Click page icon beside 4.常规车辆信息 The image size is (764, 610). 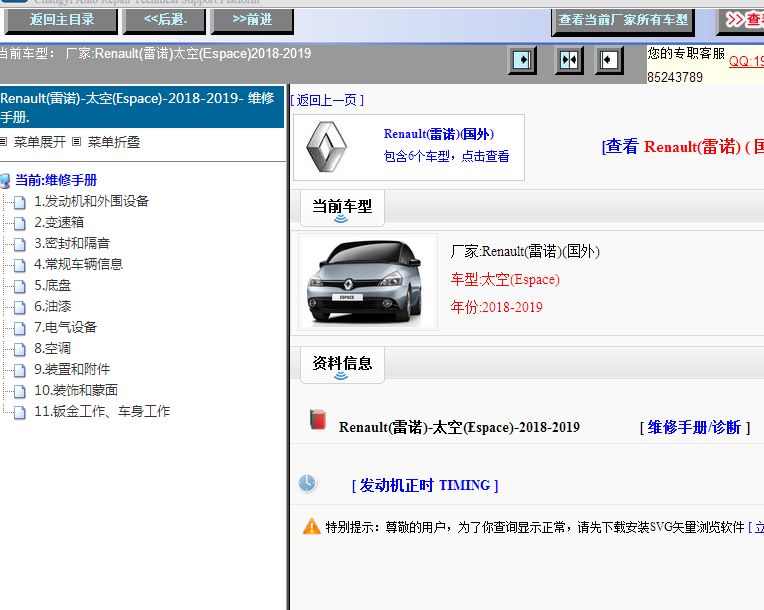click(20, 265)
